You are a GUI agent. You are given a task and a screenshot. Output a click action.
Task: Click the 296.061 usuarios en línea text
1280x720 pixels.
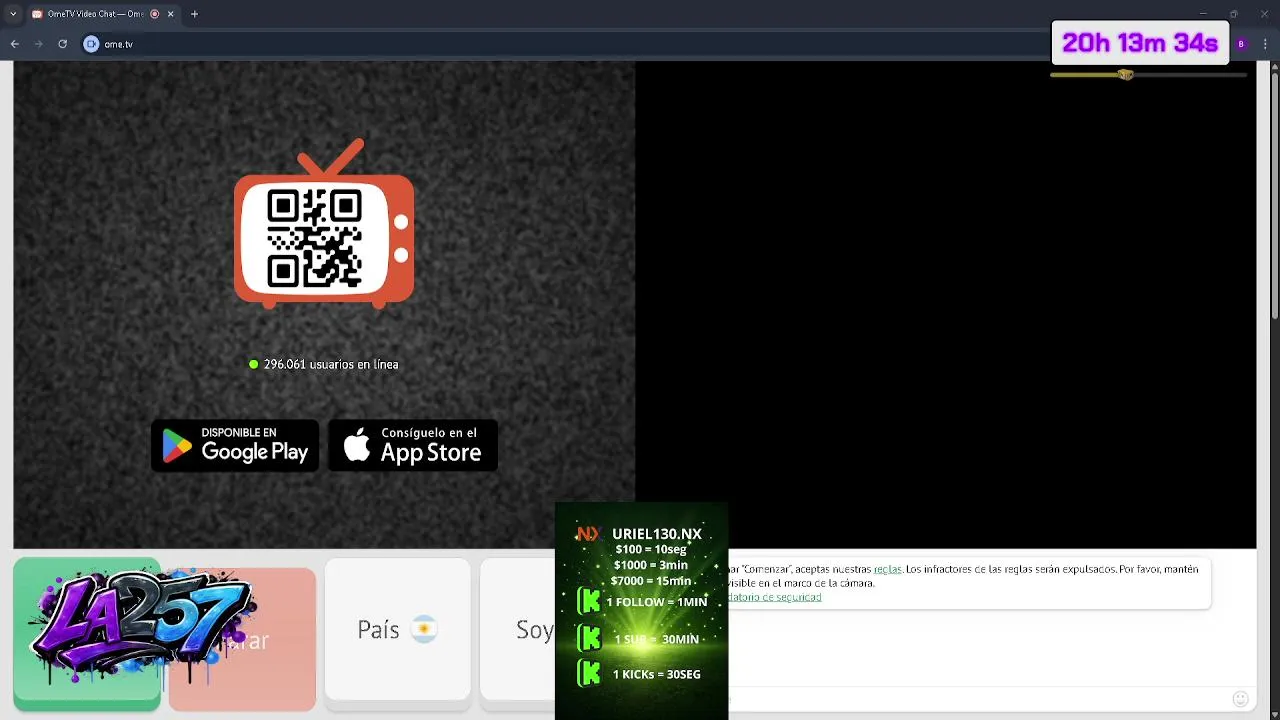pyautogui.click(x=331, y=364)
